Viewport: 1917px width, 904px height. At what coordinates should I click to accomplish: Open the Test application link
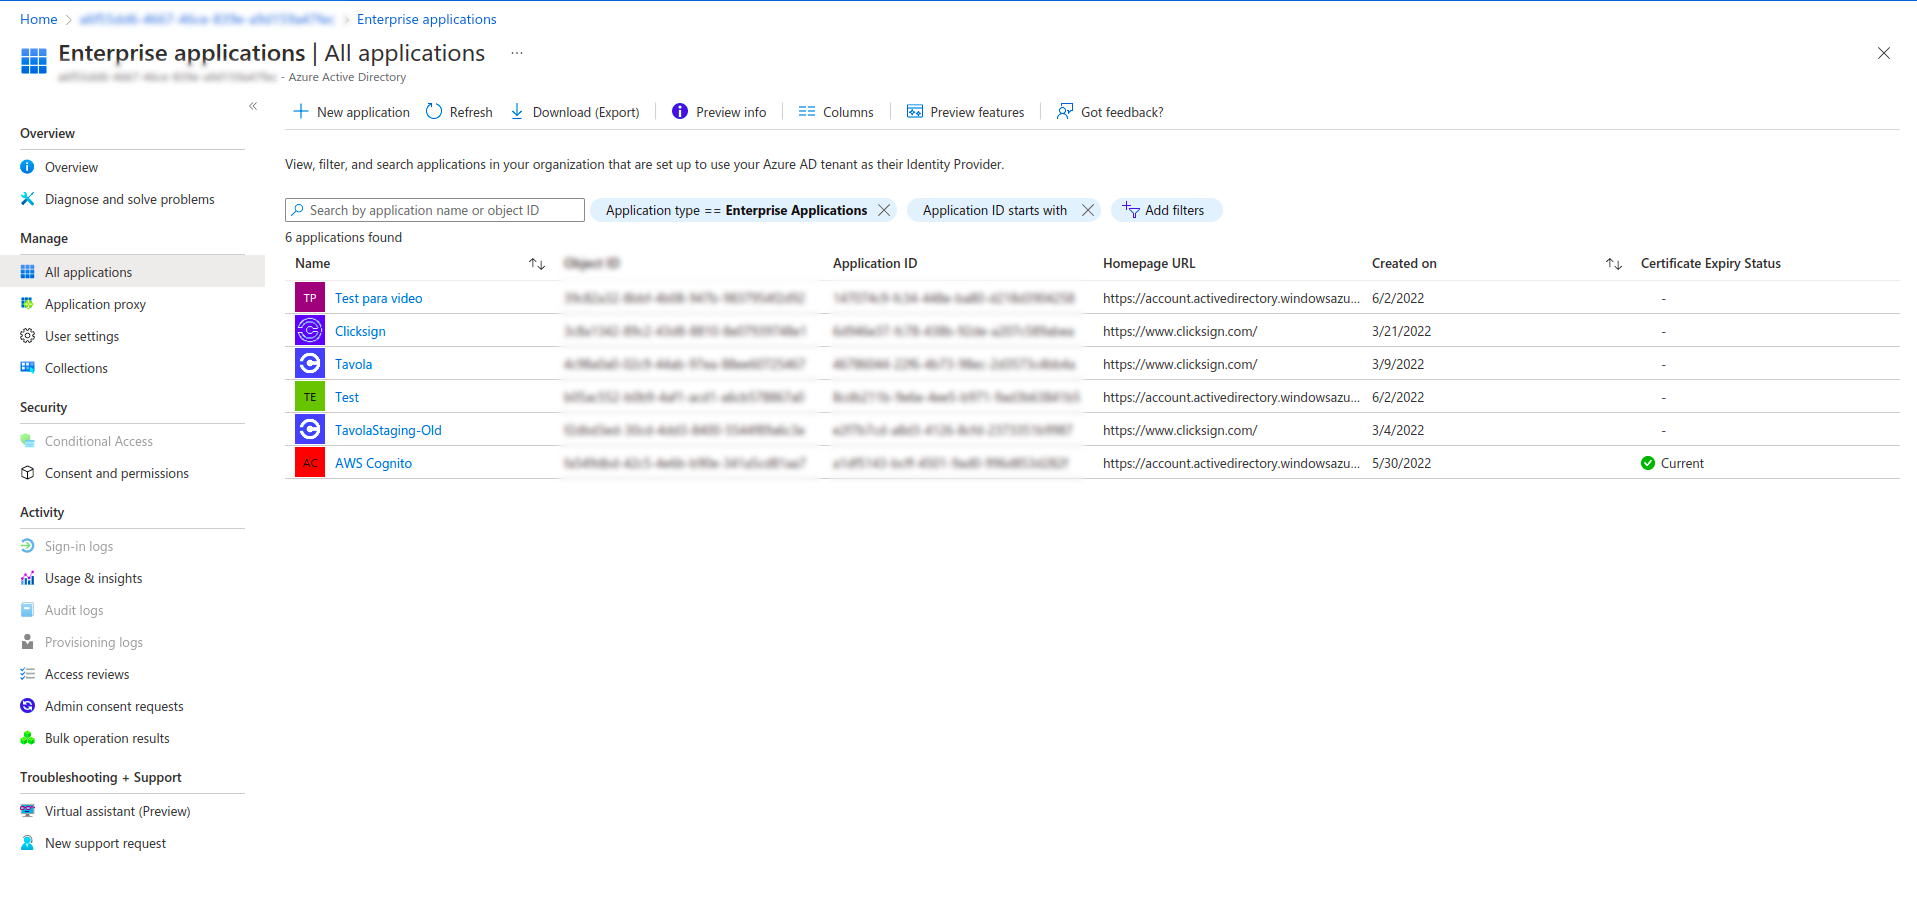(347, 397)
